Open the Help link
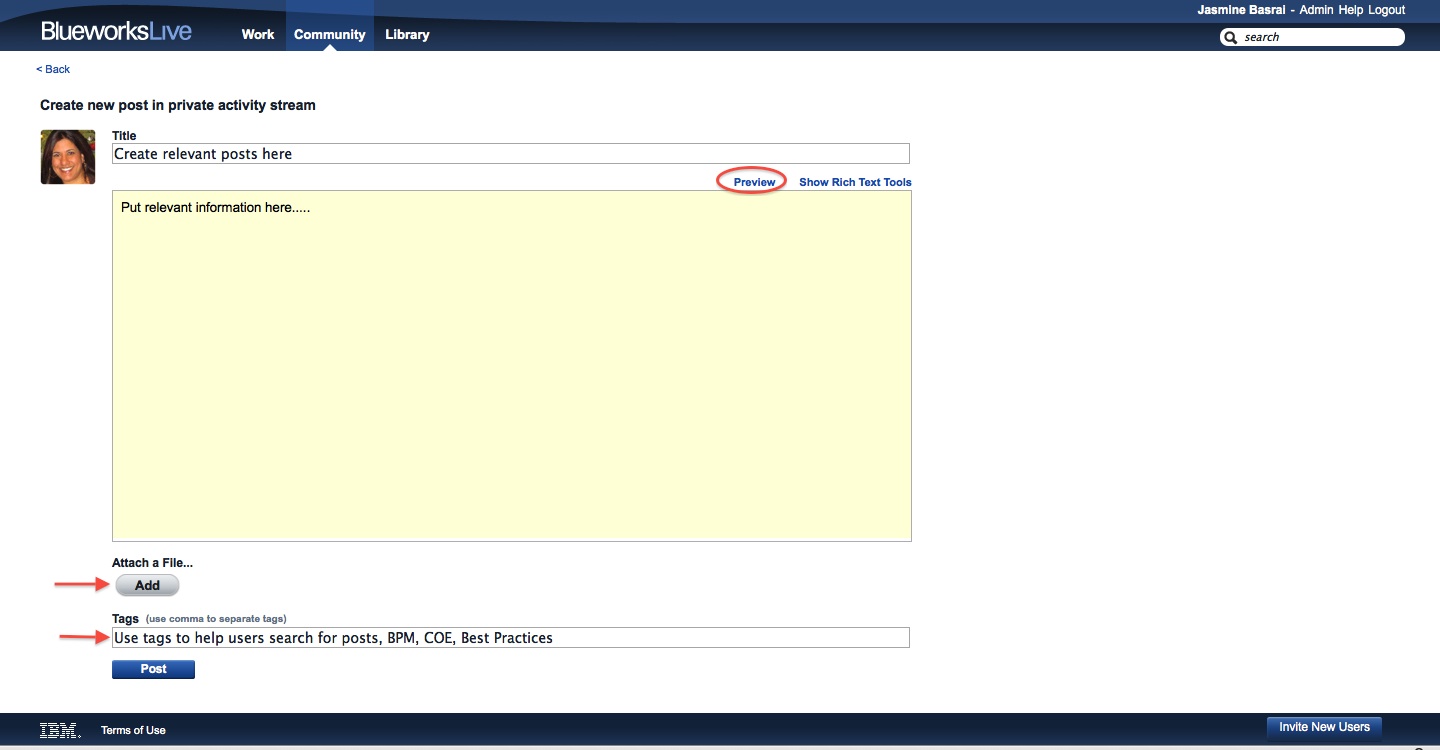Viewport: 1440px width, 750px height. 1351,10
